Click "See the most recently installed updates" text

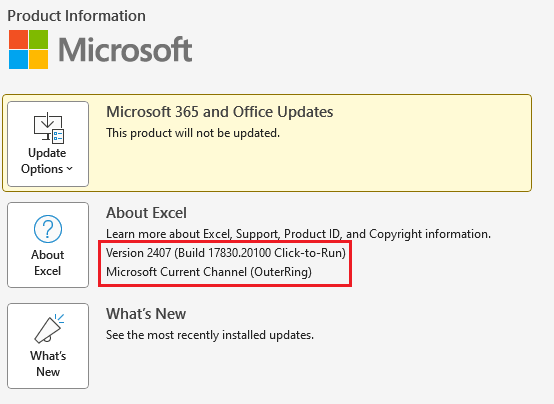(210, 335)
